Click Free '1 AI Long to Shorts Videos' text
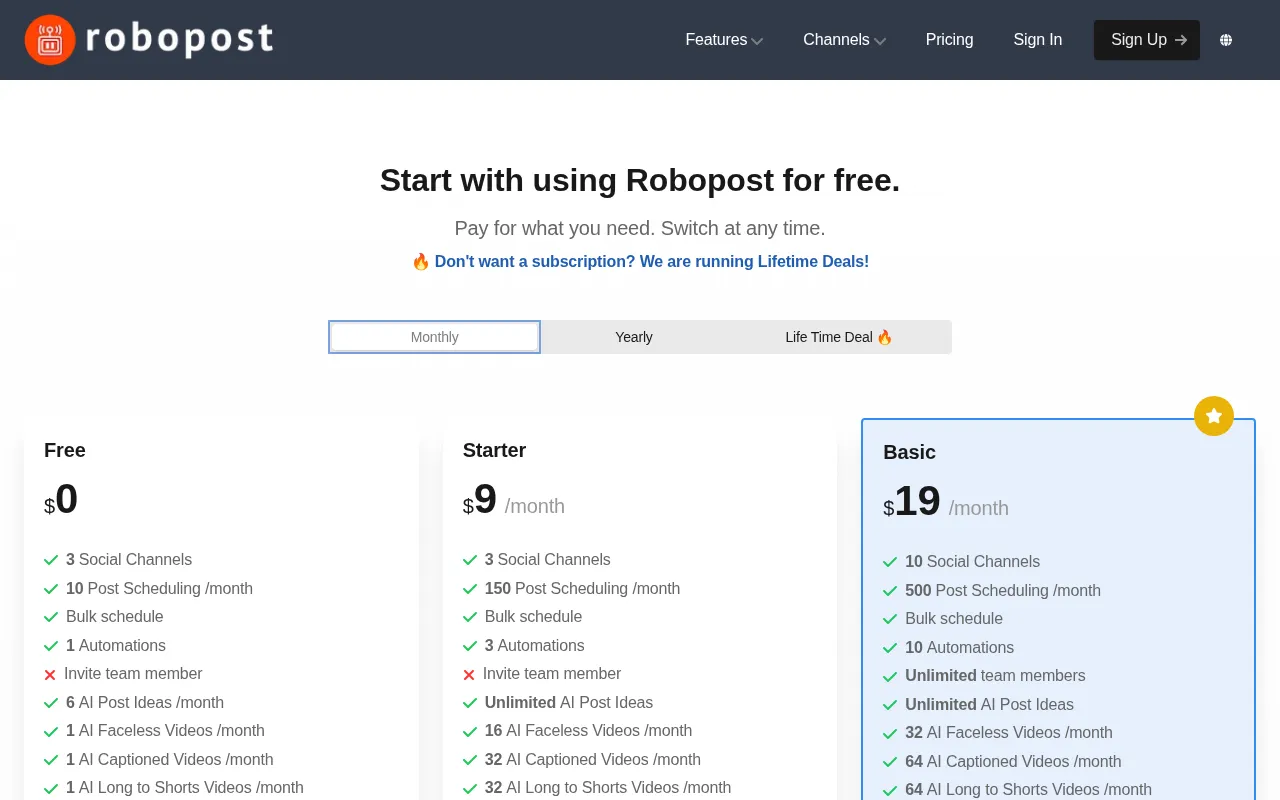The image size is (1280, 800). point(185,788)
